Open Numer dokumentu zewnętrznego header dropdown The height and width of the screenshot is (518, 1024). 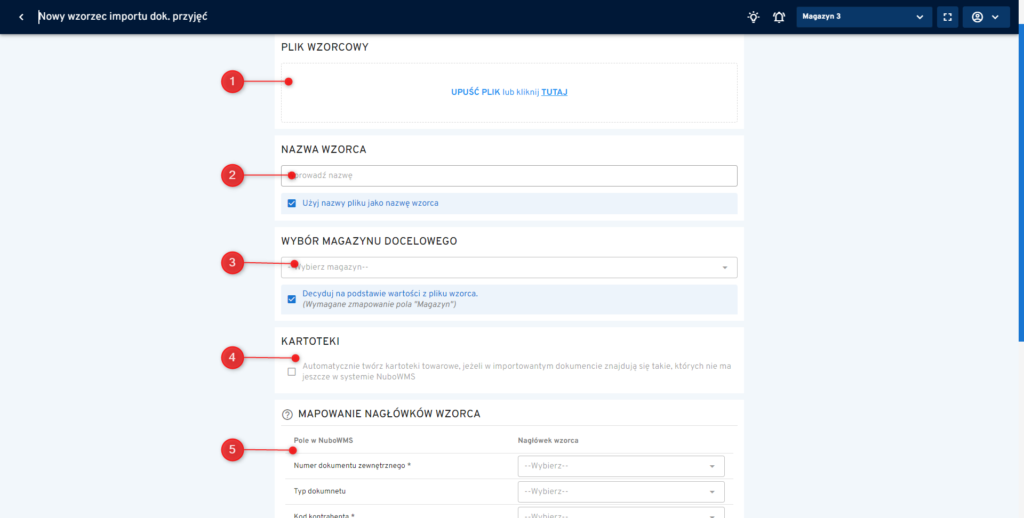pyautogui.click(x=620, y=466)
